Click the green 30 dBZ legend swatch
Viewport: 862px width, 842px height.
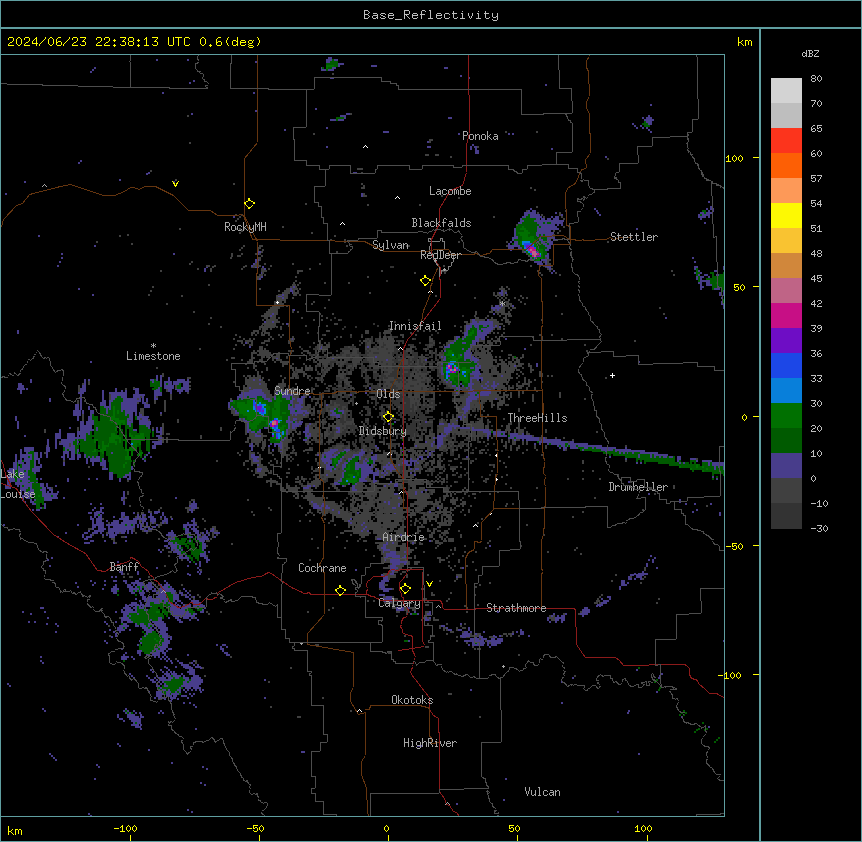point(786,416)
